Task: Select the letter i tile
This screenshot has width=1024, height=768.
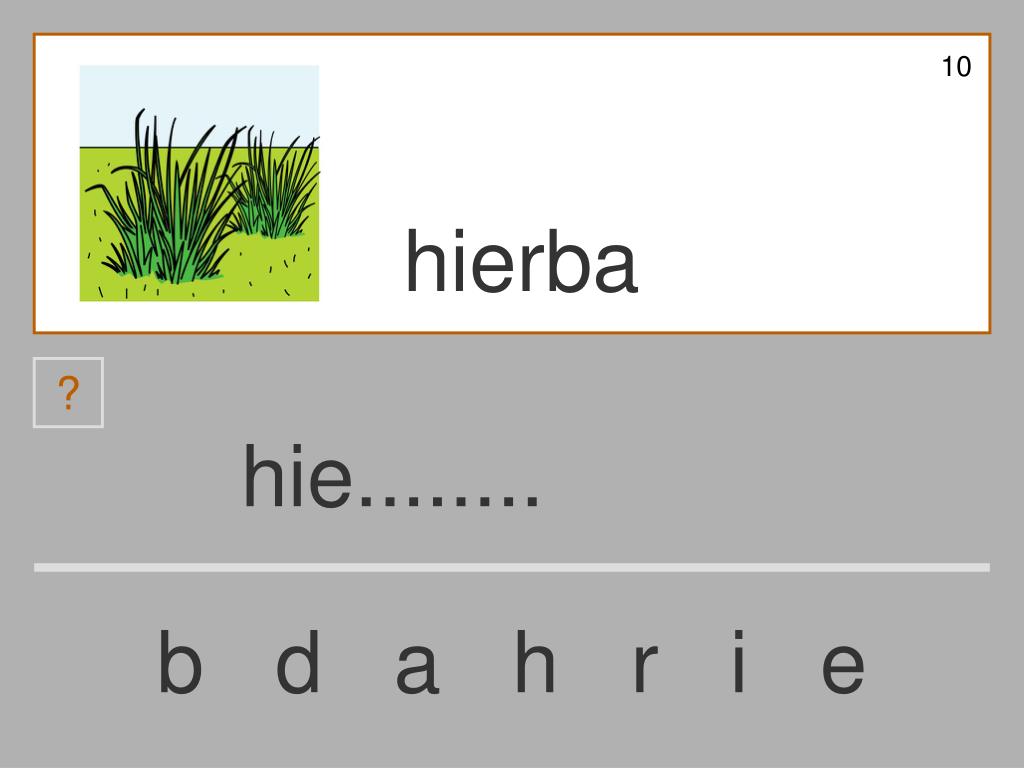Action: pos(739,662)
